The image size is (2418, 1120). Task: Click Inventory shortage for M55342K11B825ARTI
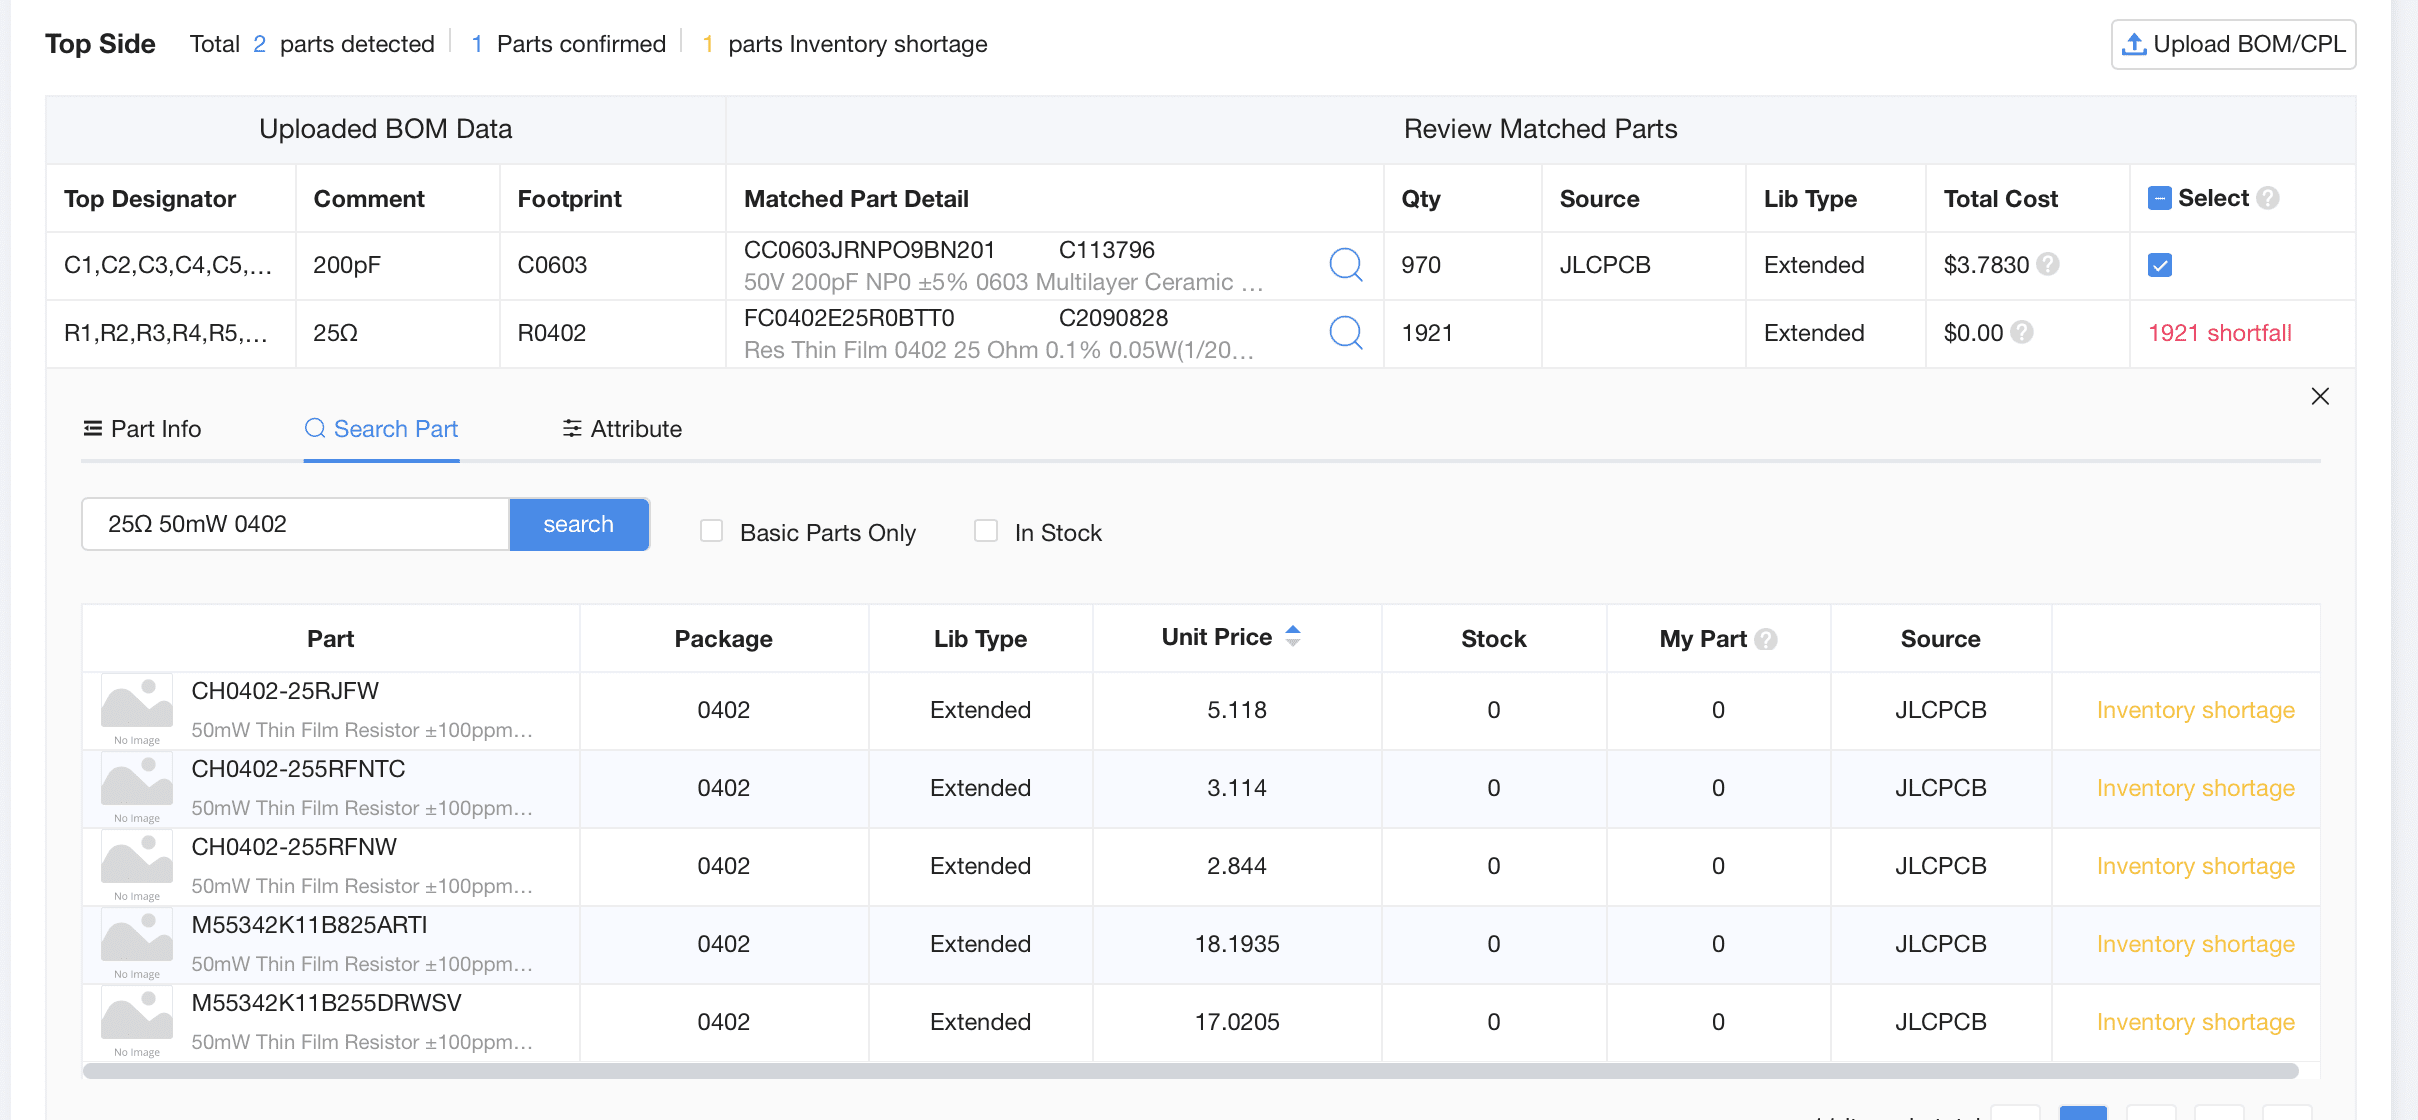click(x=2195, y=944)
